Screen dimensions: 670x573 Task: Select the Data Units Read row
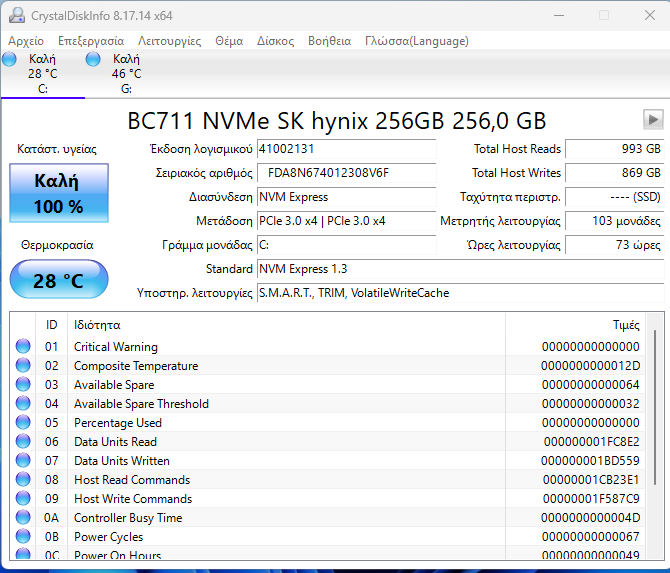328,442
